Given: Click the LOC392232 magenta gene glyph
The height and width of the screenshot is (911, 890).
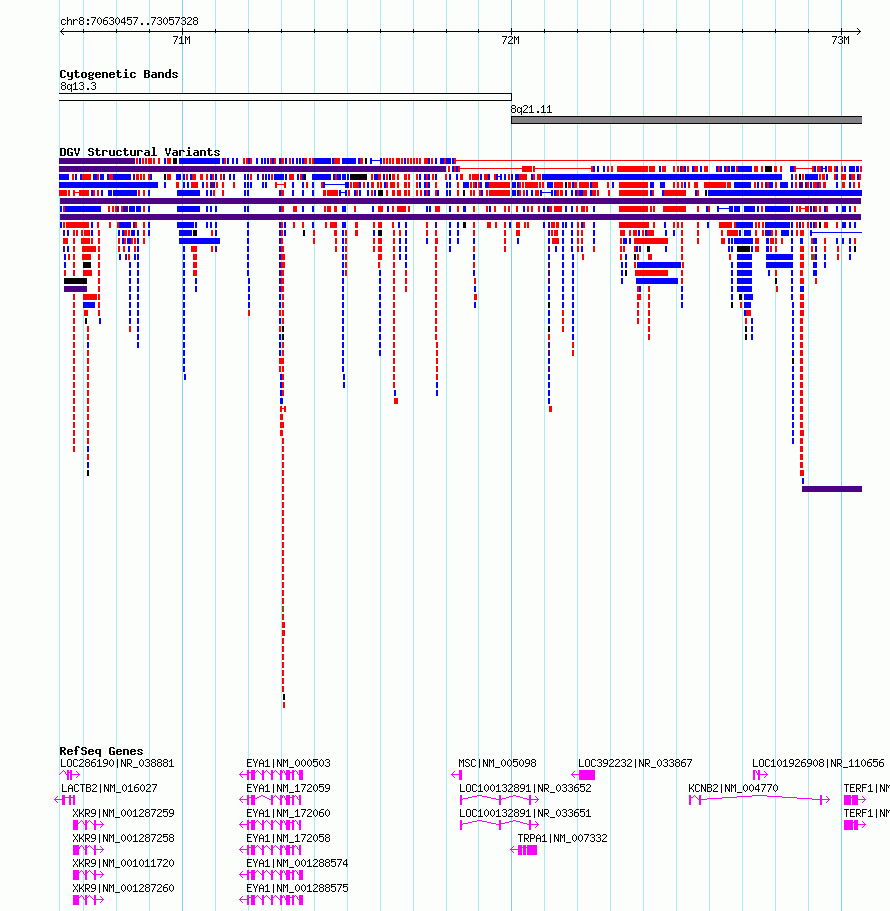Looking at the screenshot, I should 583,775.
